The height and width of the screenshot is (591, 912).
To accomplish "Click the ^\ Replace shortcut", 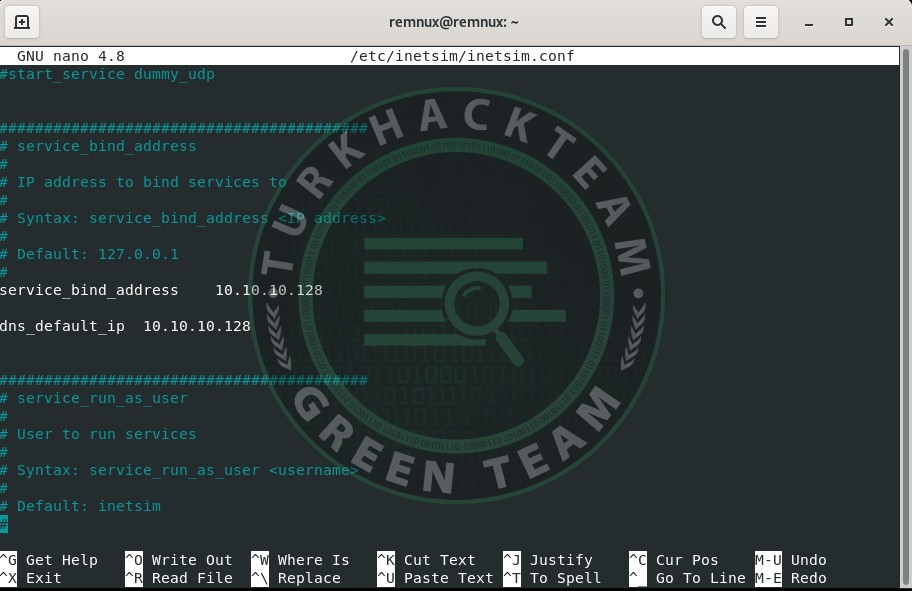I will click(296, 578).
